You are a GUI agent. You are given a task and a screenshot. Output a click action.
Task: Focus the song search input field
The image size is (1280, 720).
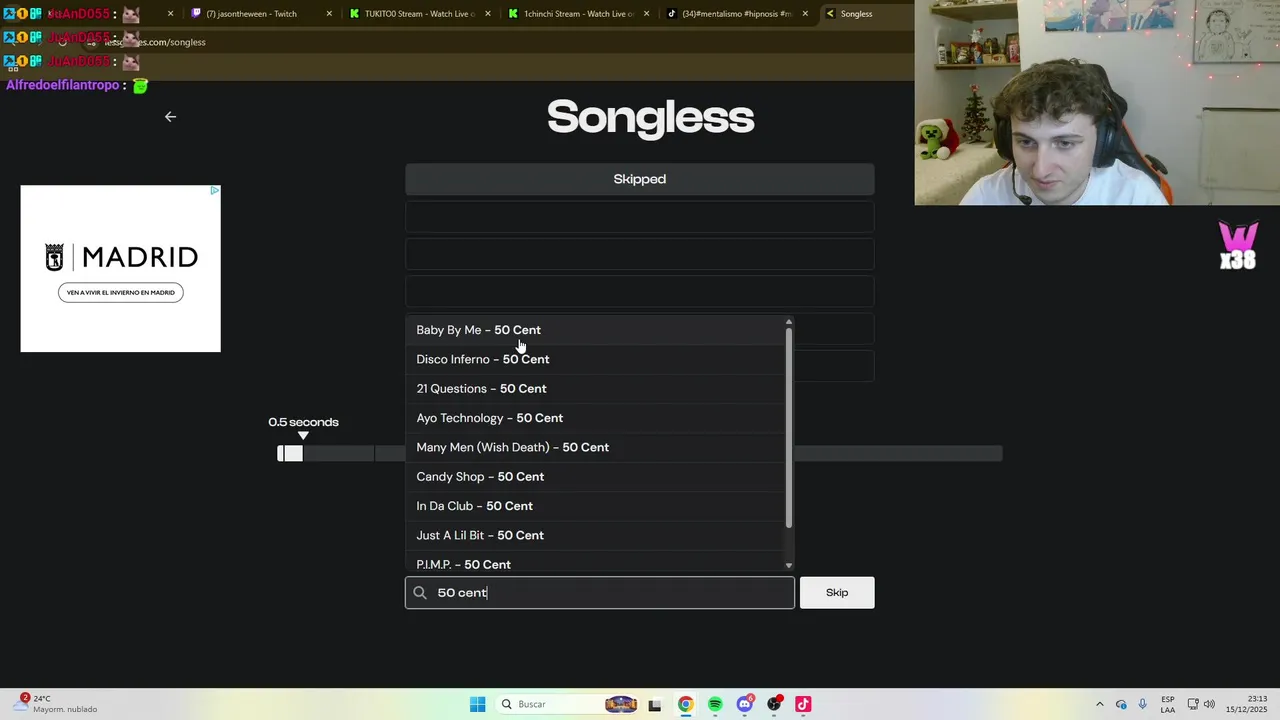point(600,593)
